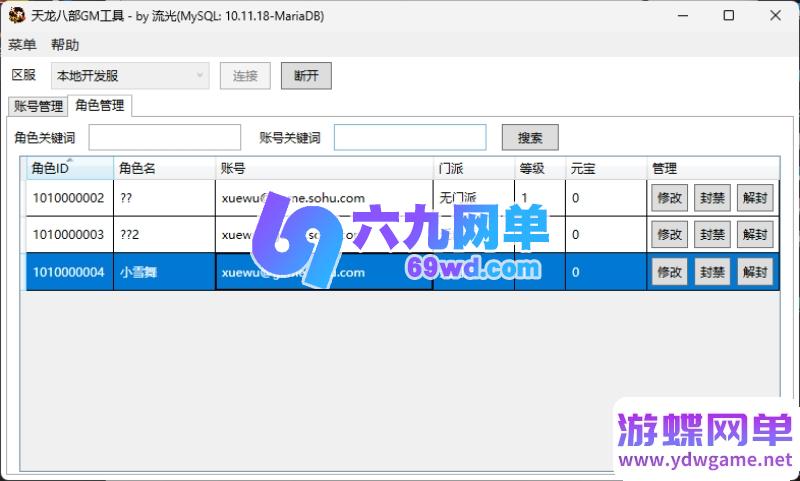Click 解封 for character 1010000002

click(x=755, y=198)
